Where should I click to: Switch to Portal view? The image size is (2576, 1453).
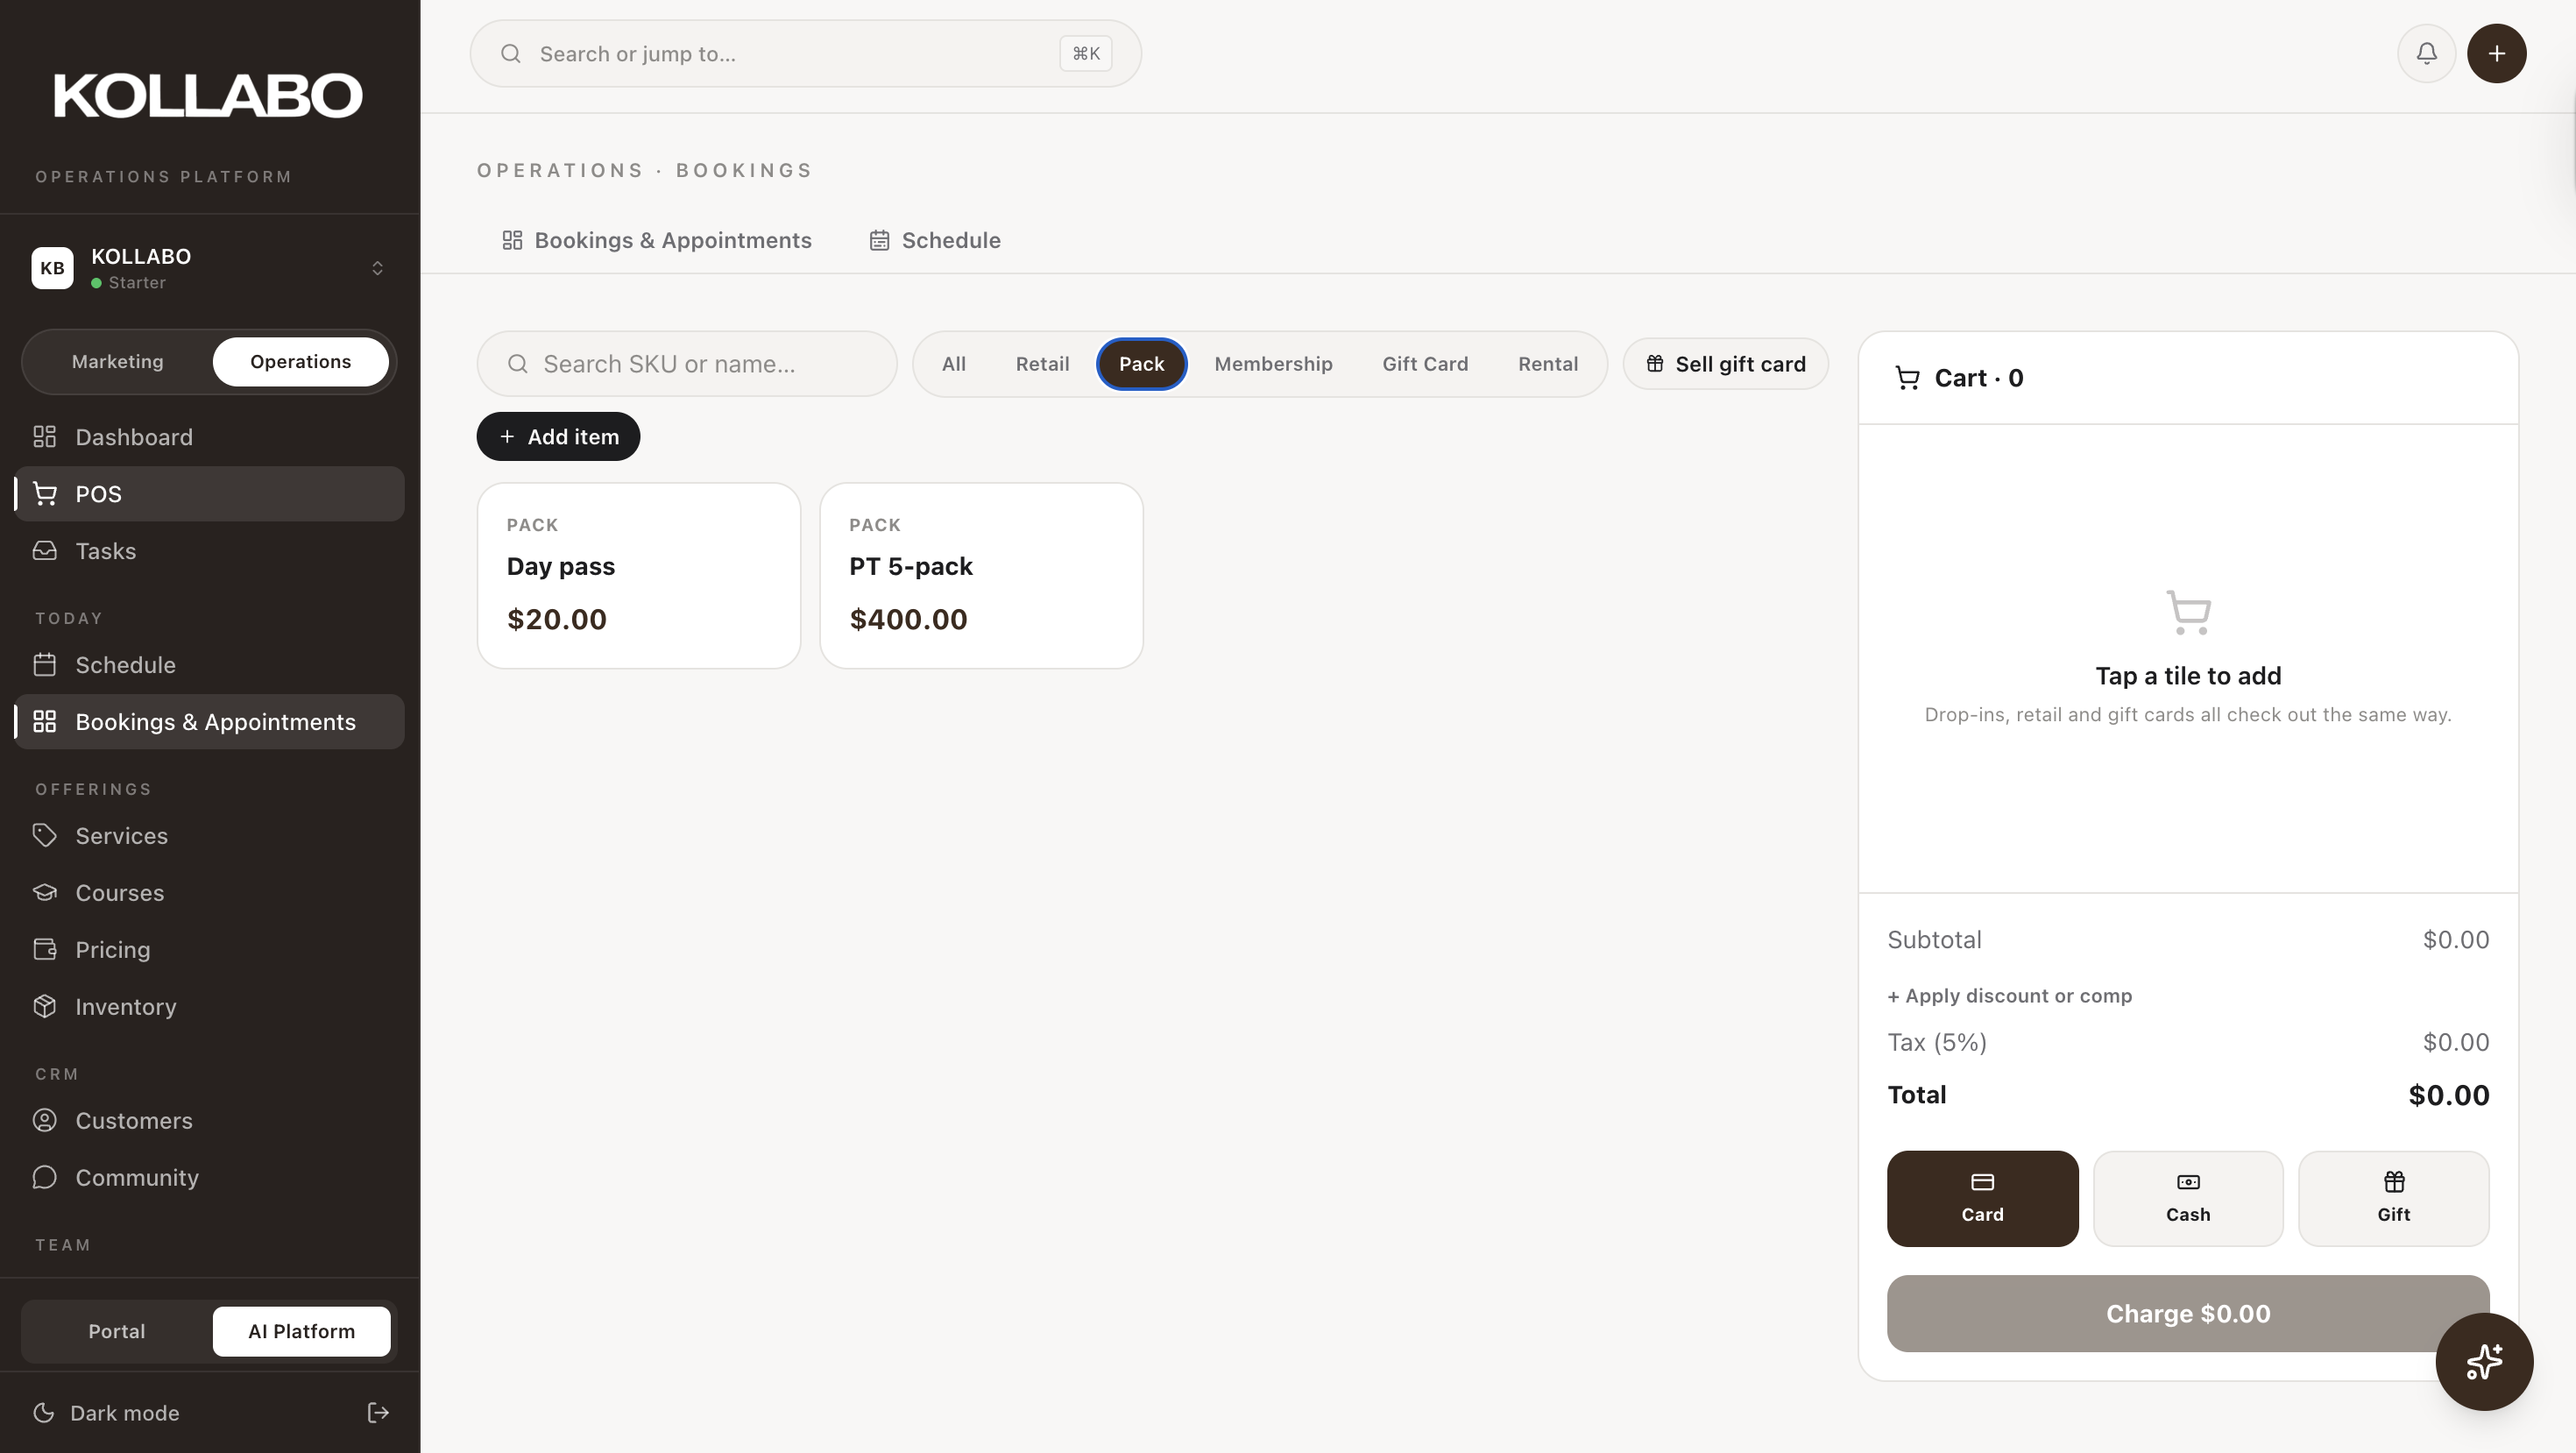116,1331
